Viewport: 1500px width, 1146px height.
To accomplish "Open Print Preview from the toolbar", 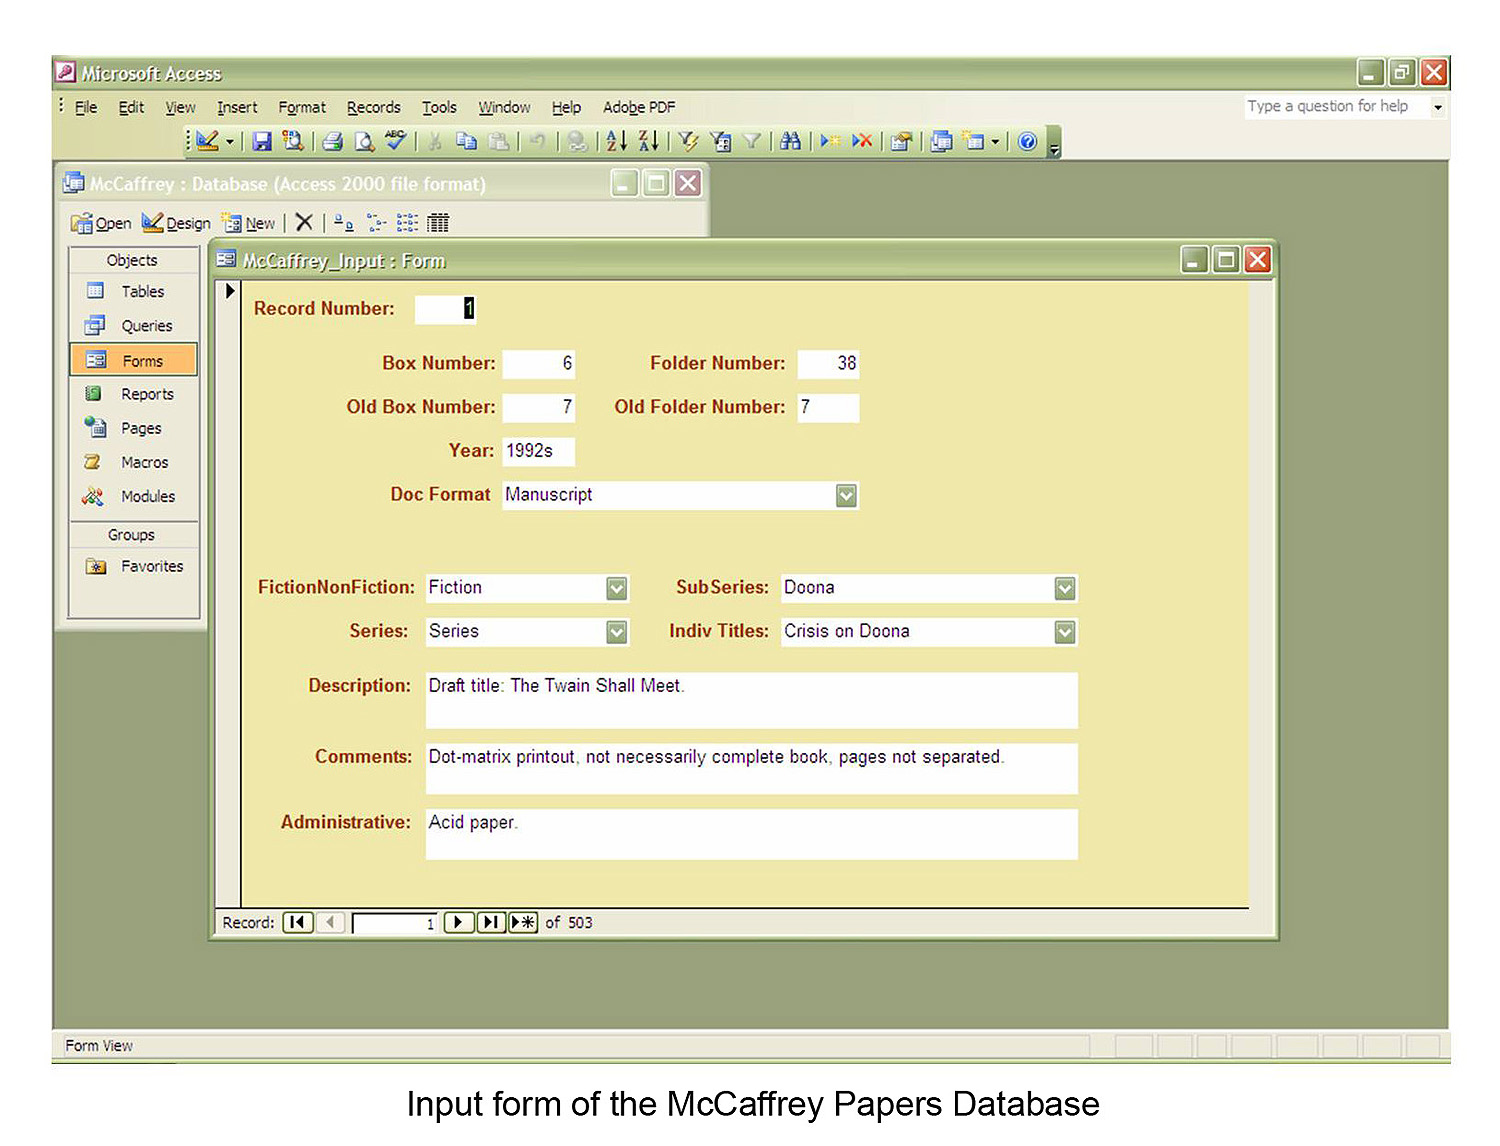I will 364,142.
